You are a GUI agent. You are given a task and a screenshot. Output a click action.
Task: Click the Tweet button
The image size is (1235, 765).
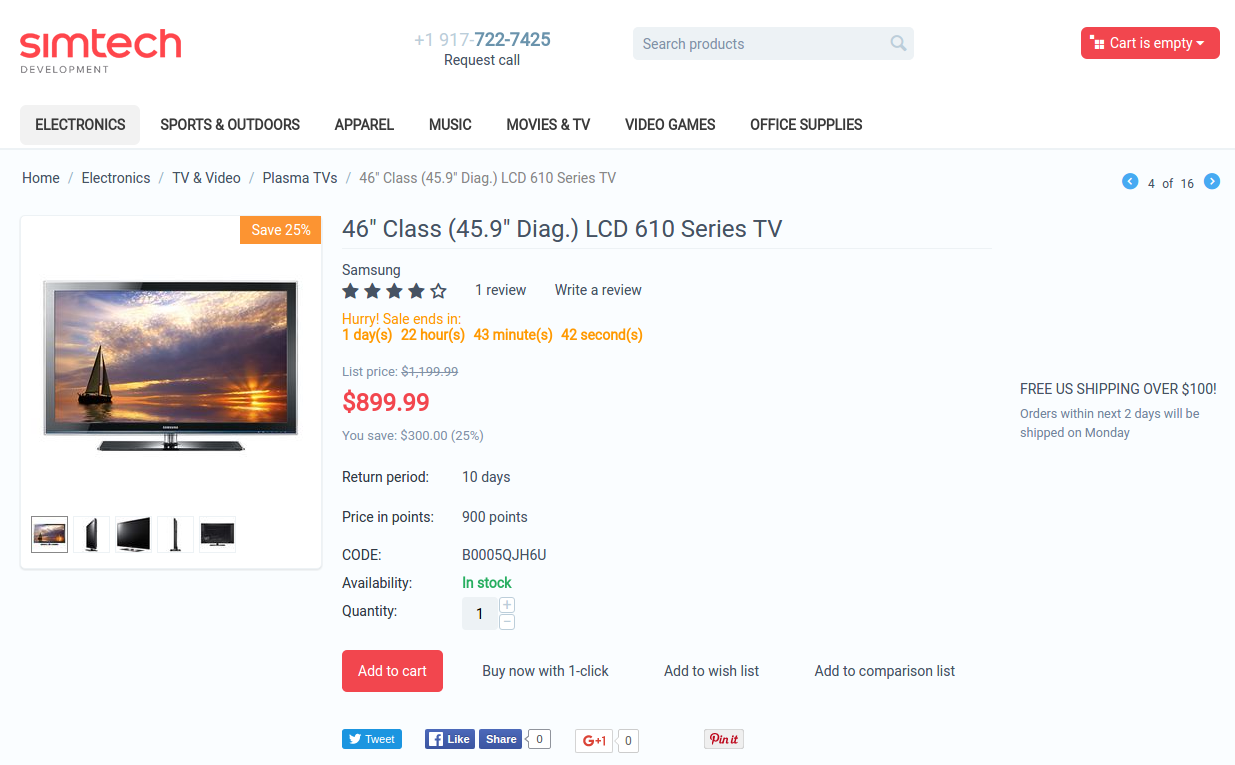[372, 739]
